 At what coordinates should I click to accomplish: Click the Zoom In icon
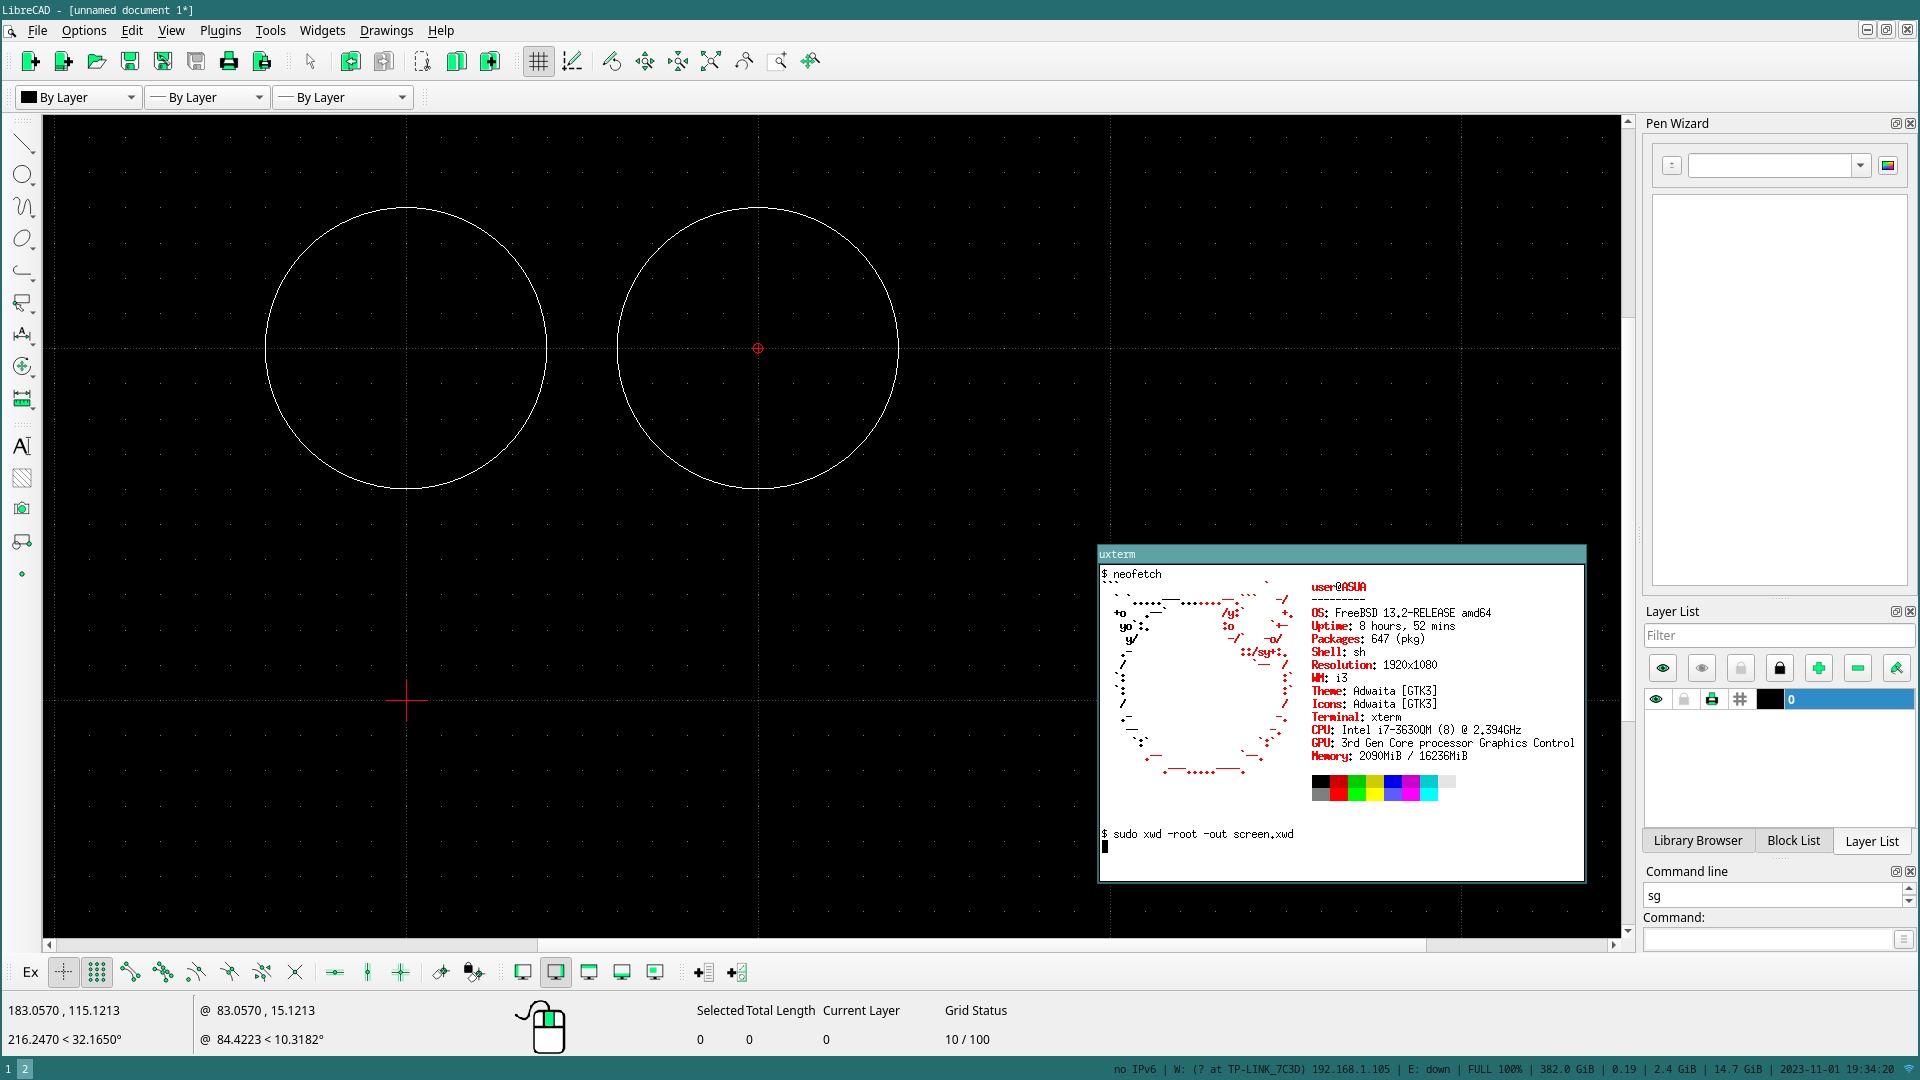644,62
